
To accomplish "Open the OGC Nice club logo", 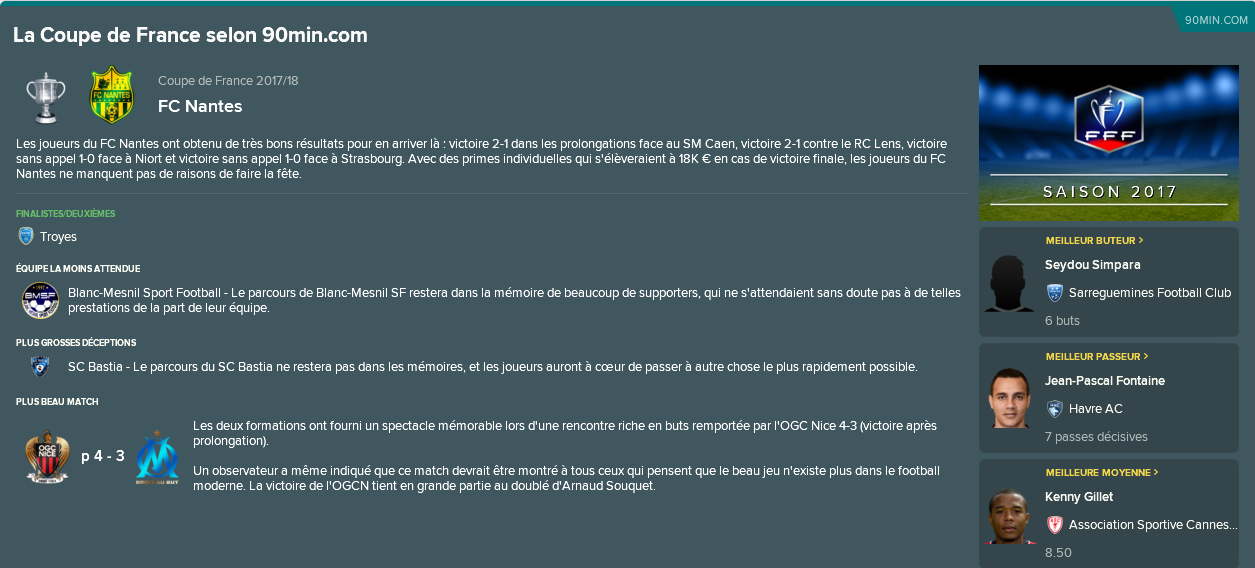I will [x=46, y=456].
